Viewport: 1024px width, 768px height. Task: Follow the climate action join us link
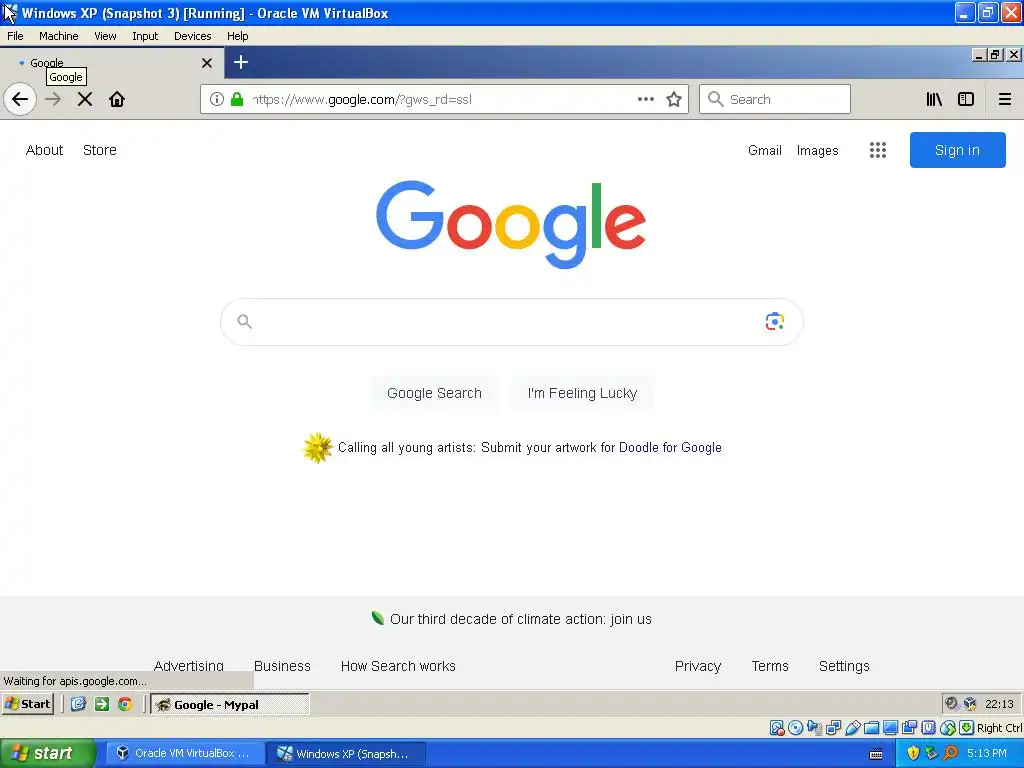pyautogui.click(x=520, y=619)
